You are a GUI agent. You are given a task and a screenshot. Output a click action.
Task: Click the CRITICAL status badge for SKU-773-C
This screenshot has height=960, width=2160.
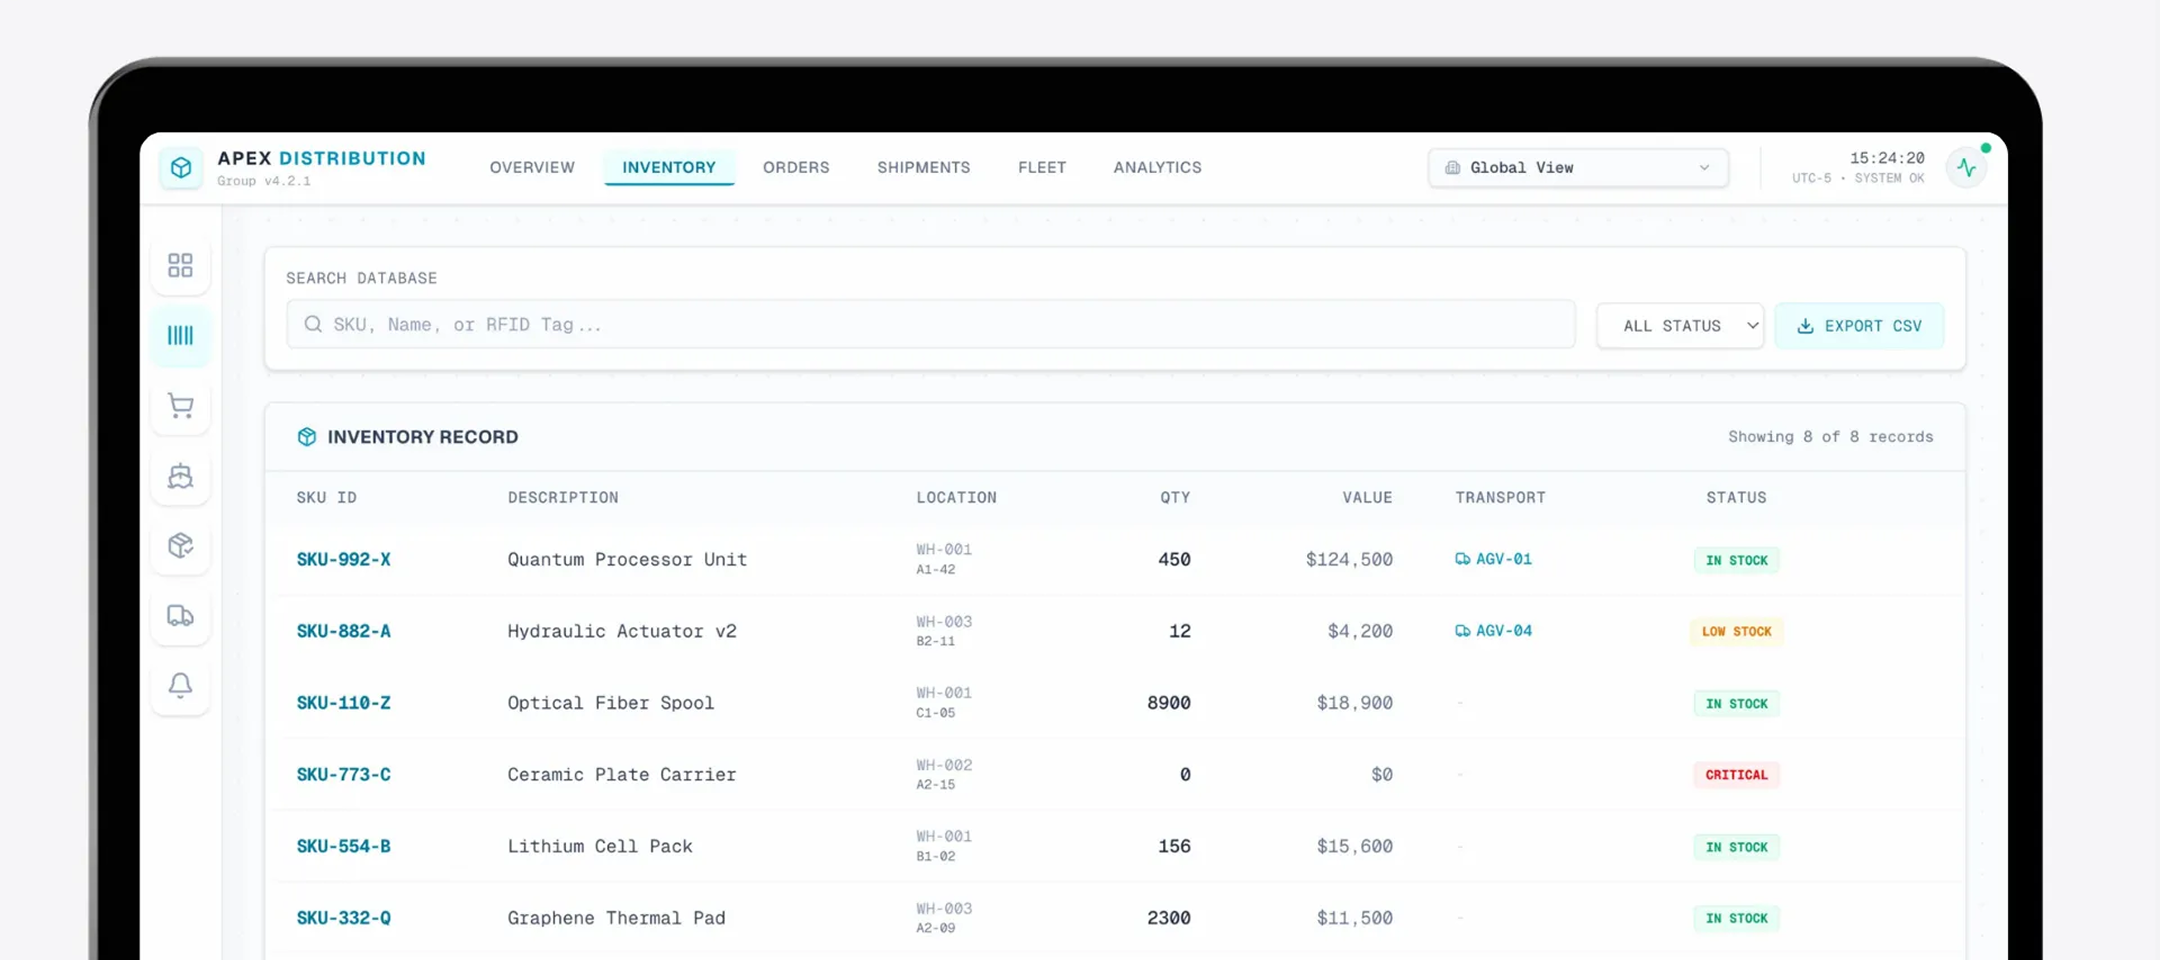pyautogui.click(x=1736, y=775)
